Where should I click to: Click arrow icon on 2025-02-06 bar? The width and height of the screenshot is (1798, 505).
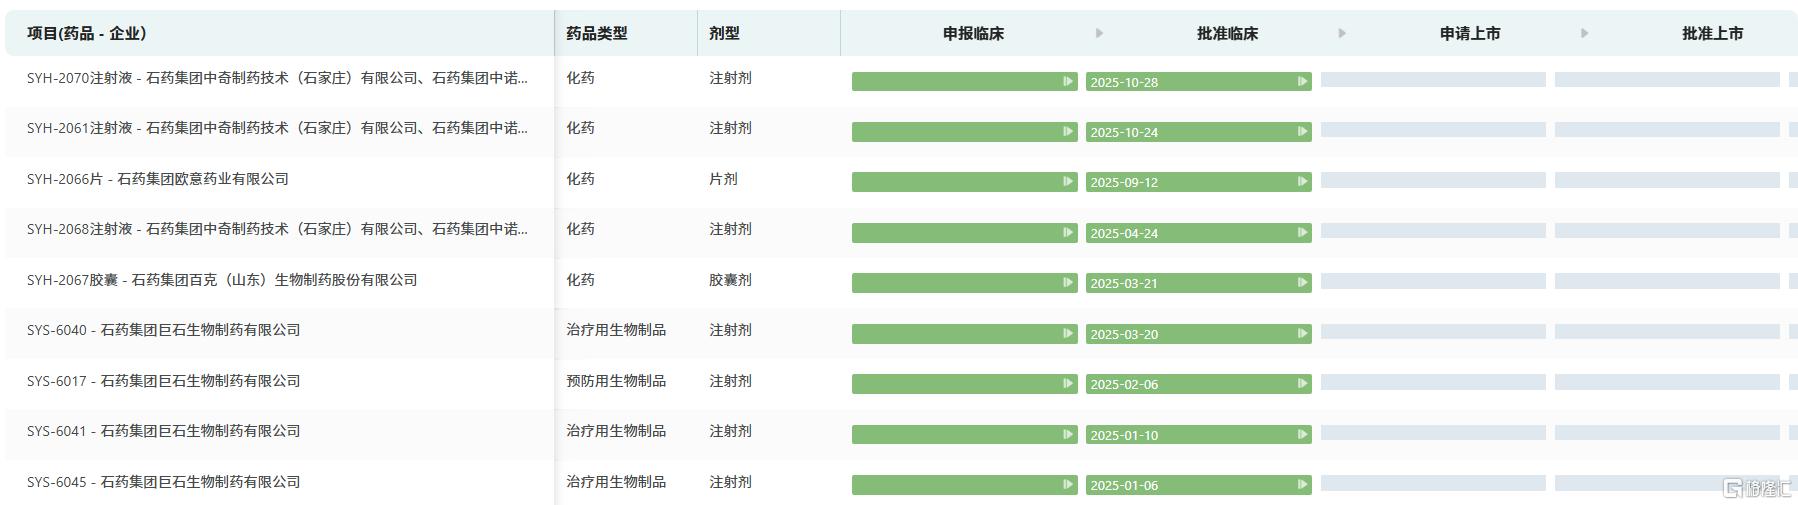coord(1302,383)
